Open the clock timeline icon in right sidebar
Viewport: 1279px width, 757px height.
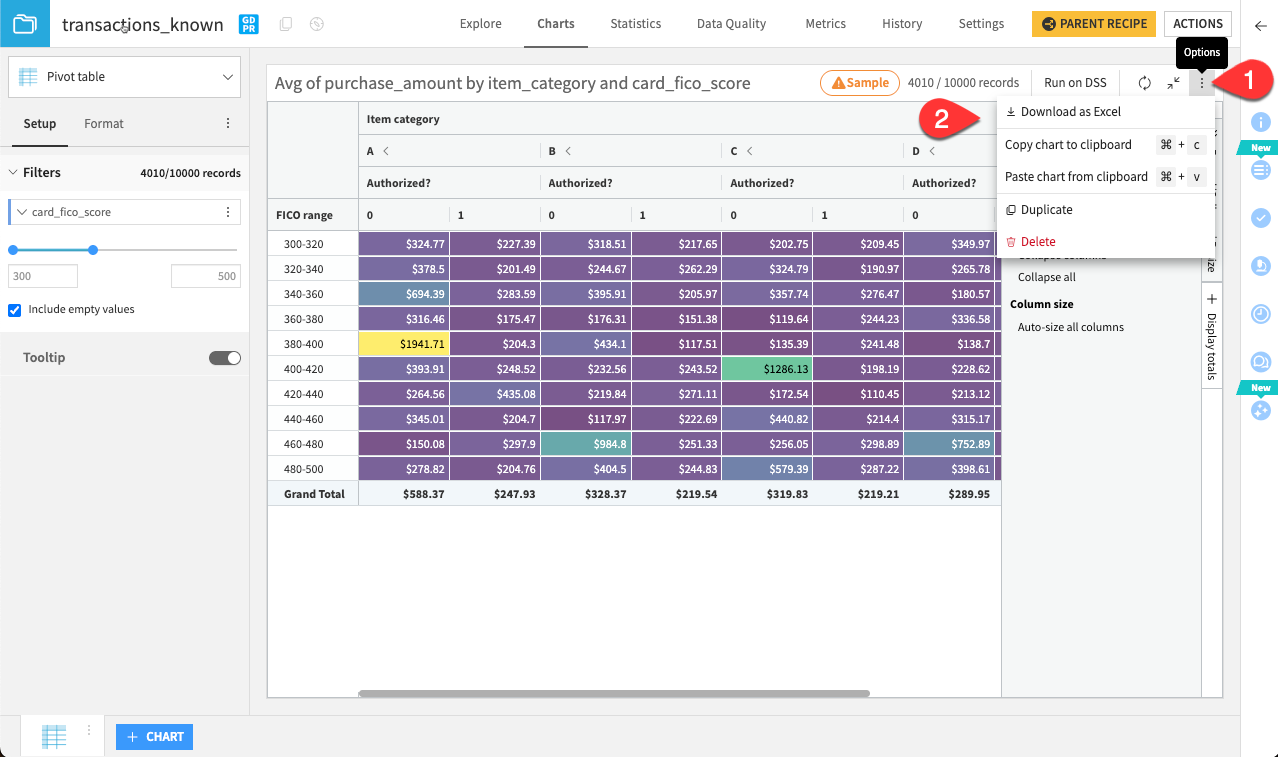(1261, 313)
